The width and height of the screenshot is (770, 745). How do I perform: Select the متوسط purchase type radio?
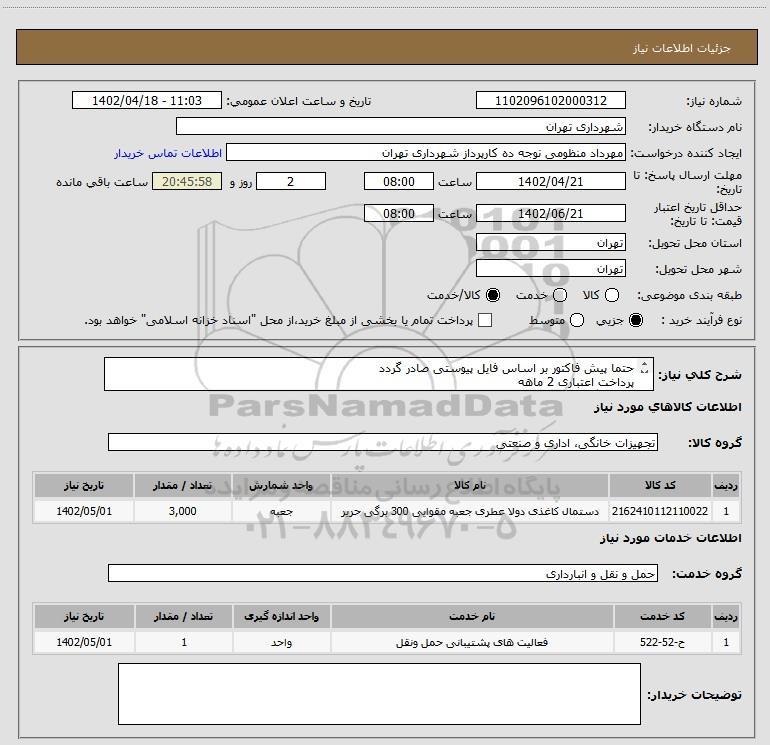tap(577, 320)
